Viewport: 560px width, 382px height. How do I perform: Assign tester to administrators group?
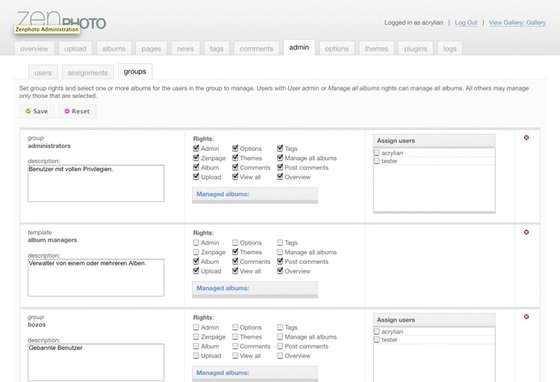pos(376,161)
